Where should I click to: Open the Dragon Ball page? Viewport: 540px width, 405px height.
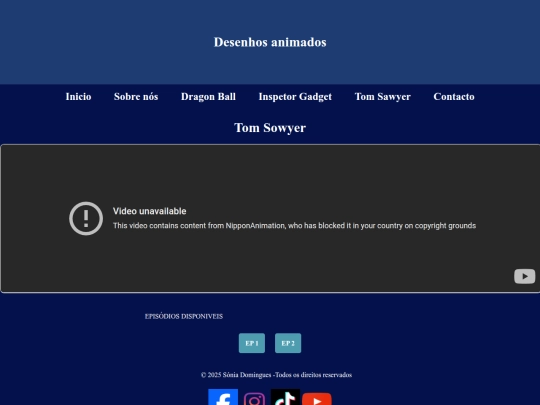(x=208, y=97)
